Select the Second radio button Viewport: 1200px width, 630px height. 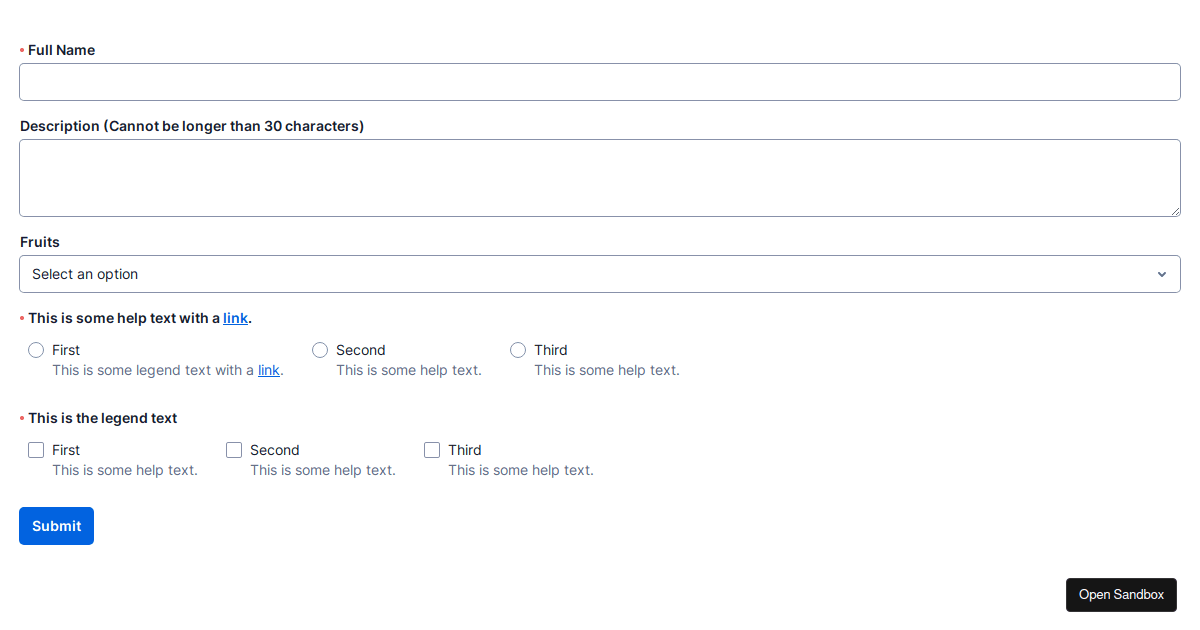320,350
